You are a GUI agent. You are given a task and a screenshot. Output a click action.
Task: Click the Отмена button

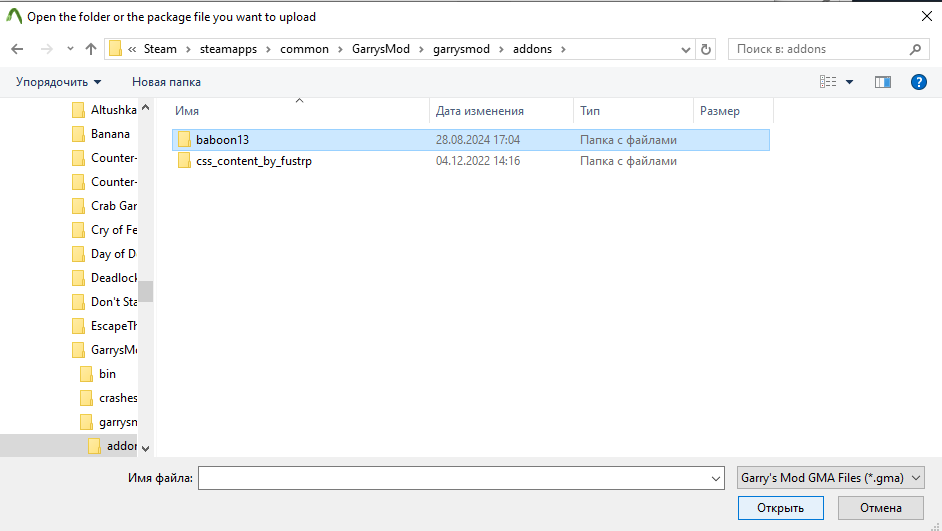pos(881,508)
